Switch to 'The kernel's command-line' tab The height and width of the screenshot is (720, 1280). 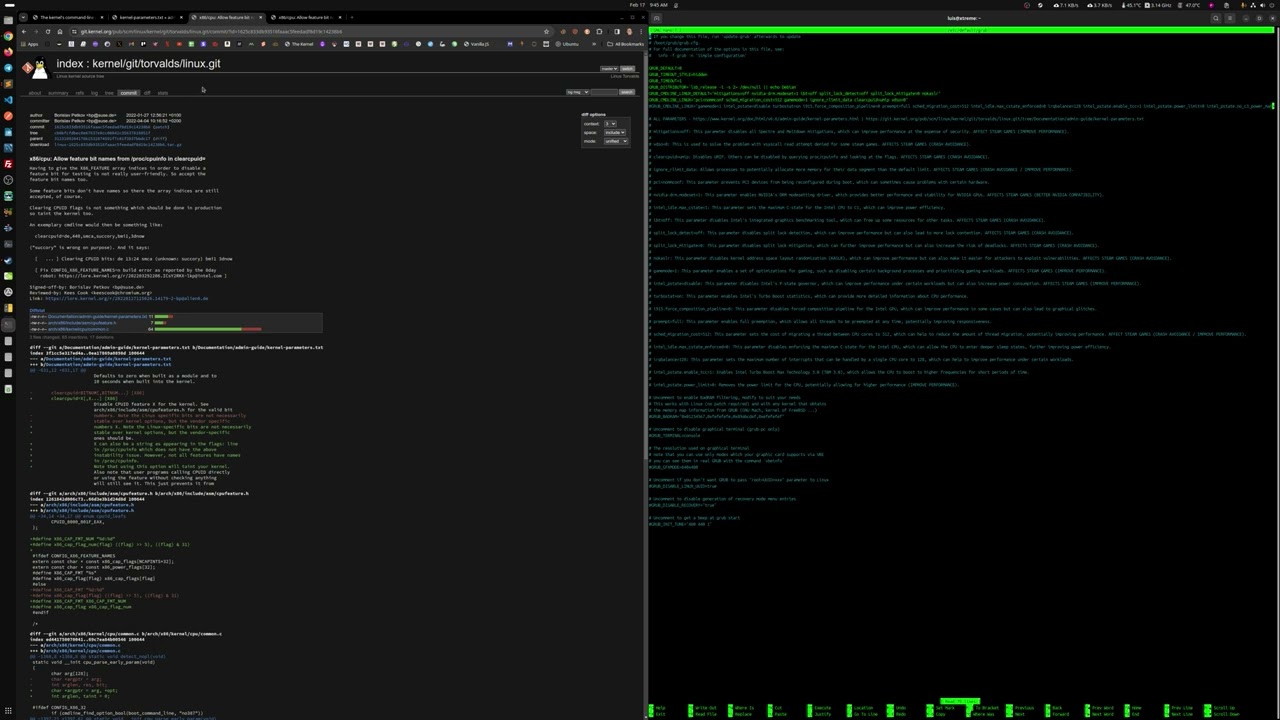tap(69, 17)
